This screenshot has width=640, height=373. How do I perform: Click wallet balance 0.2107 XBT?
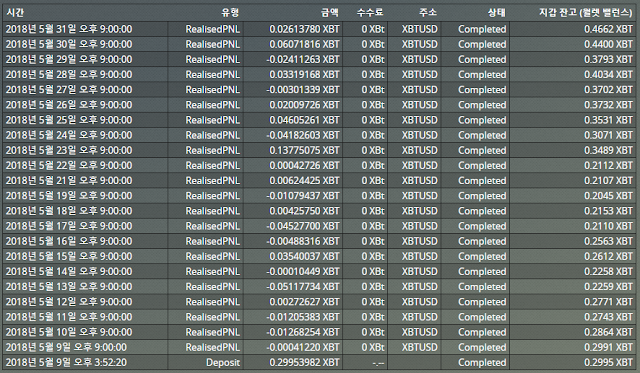coord(609,180)
